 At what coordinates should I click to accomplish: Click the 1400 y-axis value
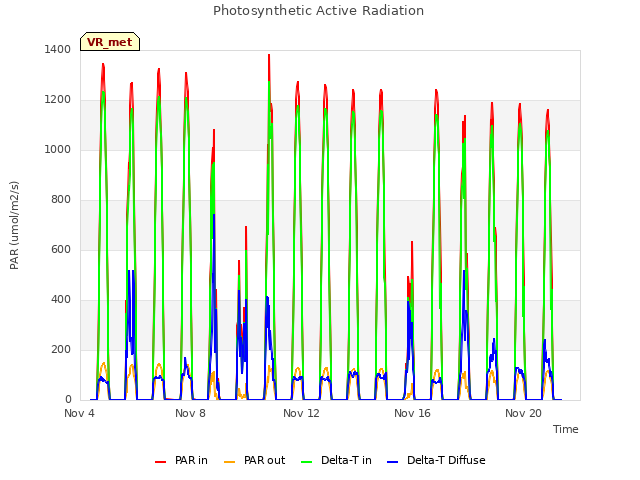click(x=58, y=50)
